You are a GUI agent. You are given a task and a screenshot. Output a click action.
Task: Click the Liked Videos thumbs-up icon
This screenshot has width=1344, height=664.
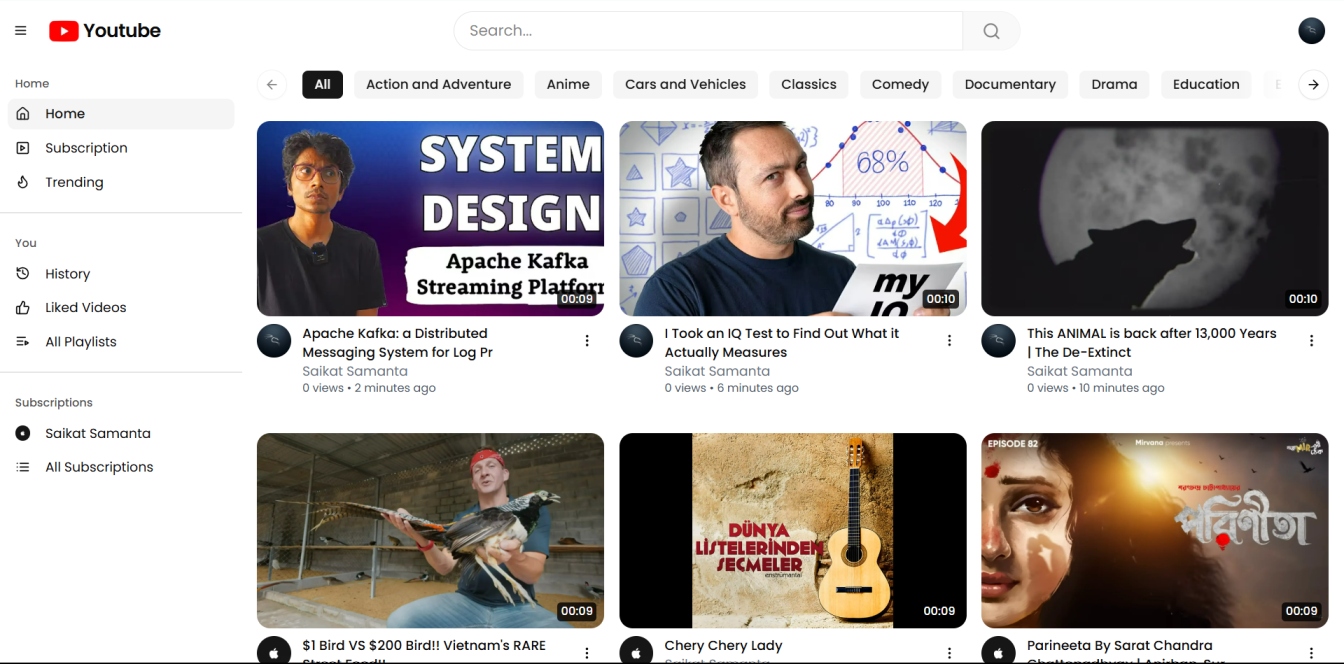point(23,307)
